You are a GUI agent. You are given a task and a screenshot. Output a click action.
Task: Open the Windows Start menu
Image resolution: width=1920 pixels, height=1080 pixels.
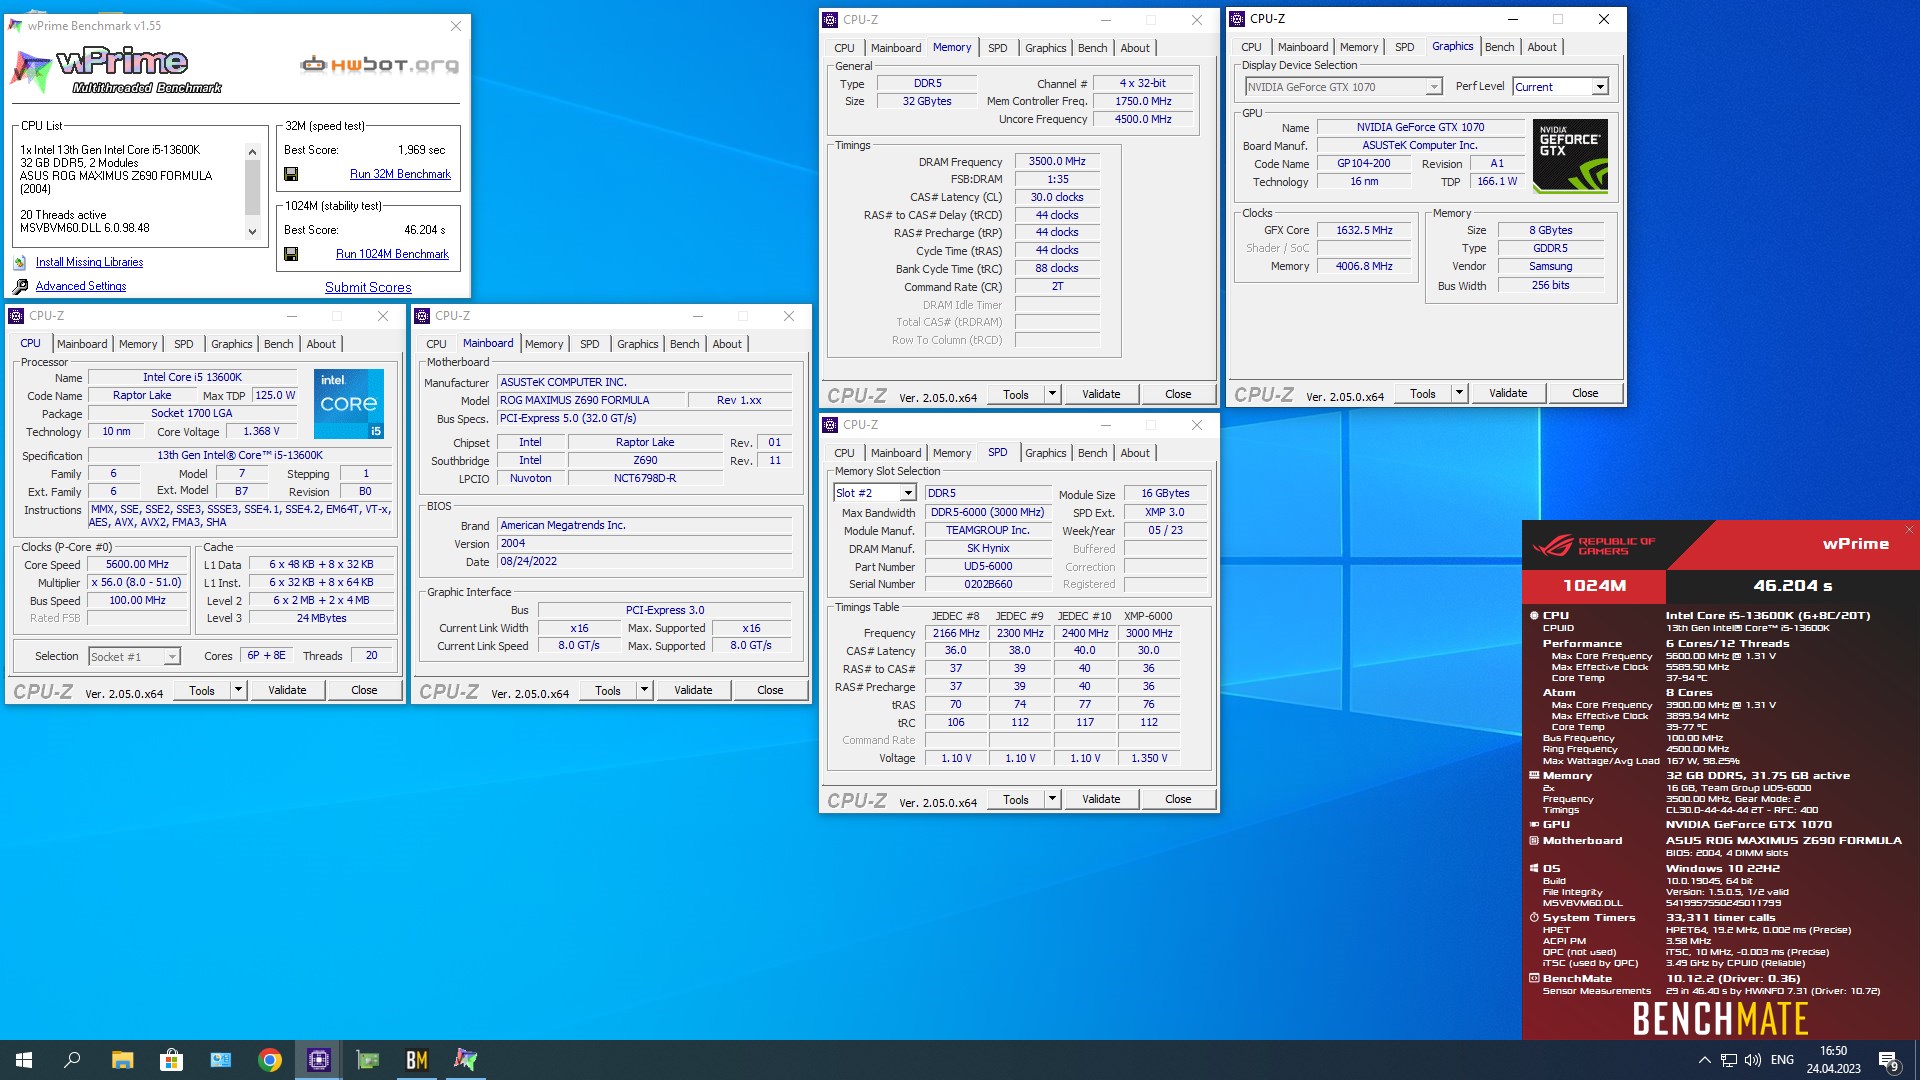[x=24, y=1060]
